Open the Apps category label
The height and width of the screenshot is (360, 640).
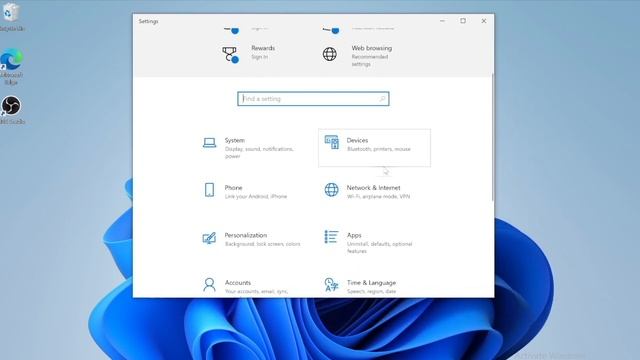[354, 236]
